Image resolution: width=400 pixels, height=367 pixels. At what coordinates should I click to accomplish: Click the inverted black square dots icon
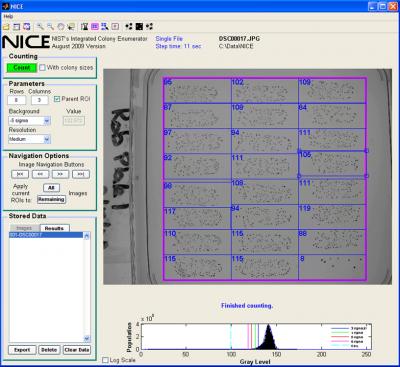[x=139, y=26]
